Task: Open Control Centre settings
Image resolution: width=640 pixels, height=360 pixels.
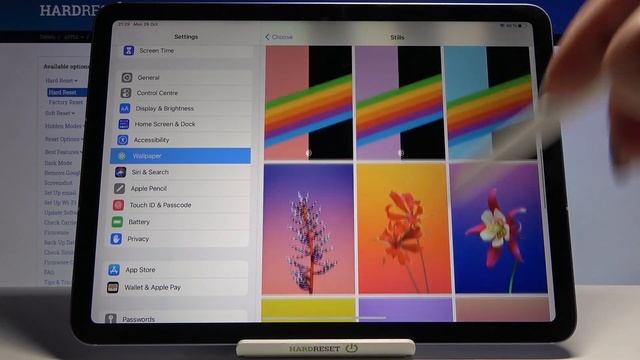Action: pyautogui.click(x=185, y=93)
